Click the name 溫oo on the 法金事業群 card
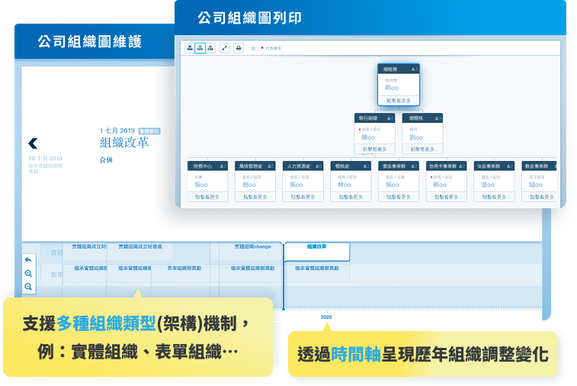The image size is (577, 386). pyautogui.click(x=488, y=185)
